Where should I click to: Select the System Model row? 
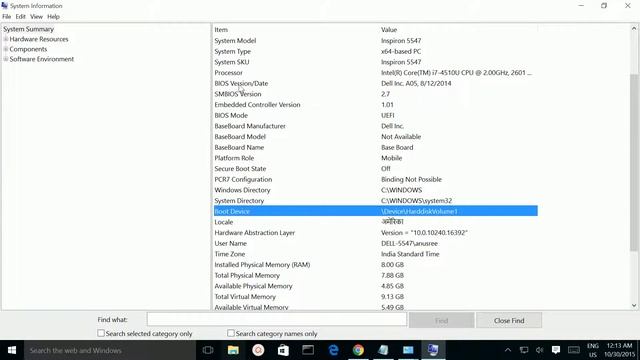[376, 41]
